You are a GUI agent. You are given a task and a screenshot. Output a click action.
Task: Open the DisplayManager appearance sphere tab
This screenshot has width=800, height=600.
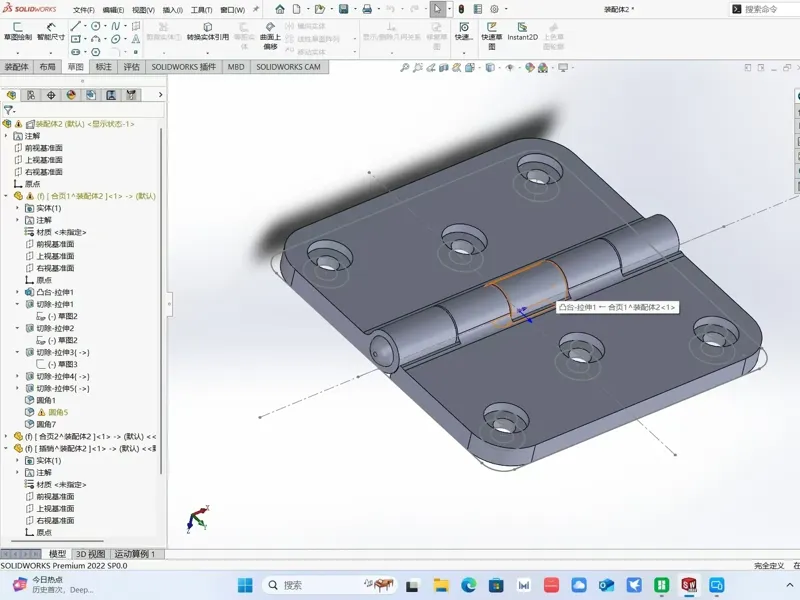pyautogui.click(x=71, y=95)
